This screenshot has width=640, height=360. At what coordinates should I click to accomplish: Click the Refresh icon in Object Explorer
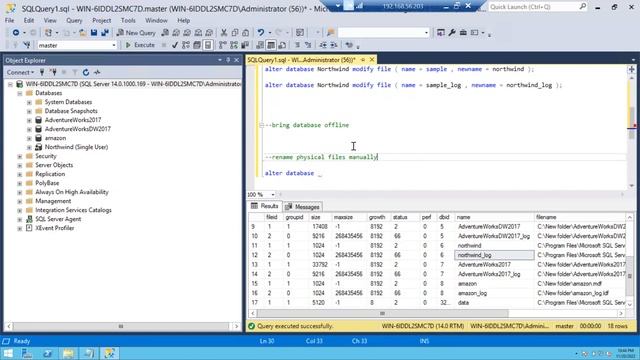86,72
